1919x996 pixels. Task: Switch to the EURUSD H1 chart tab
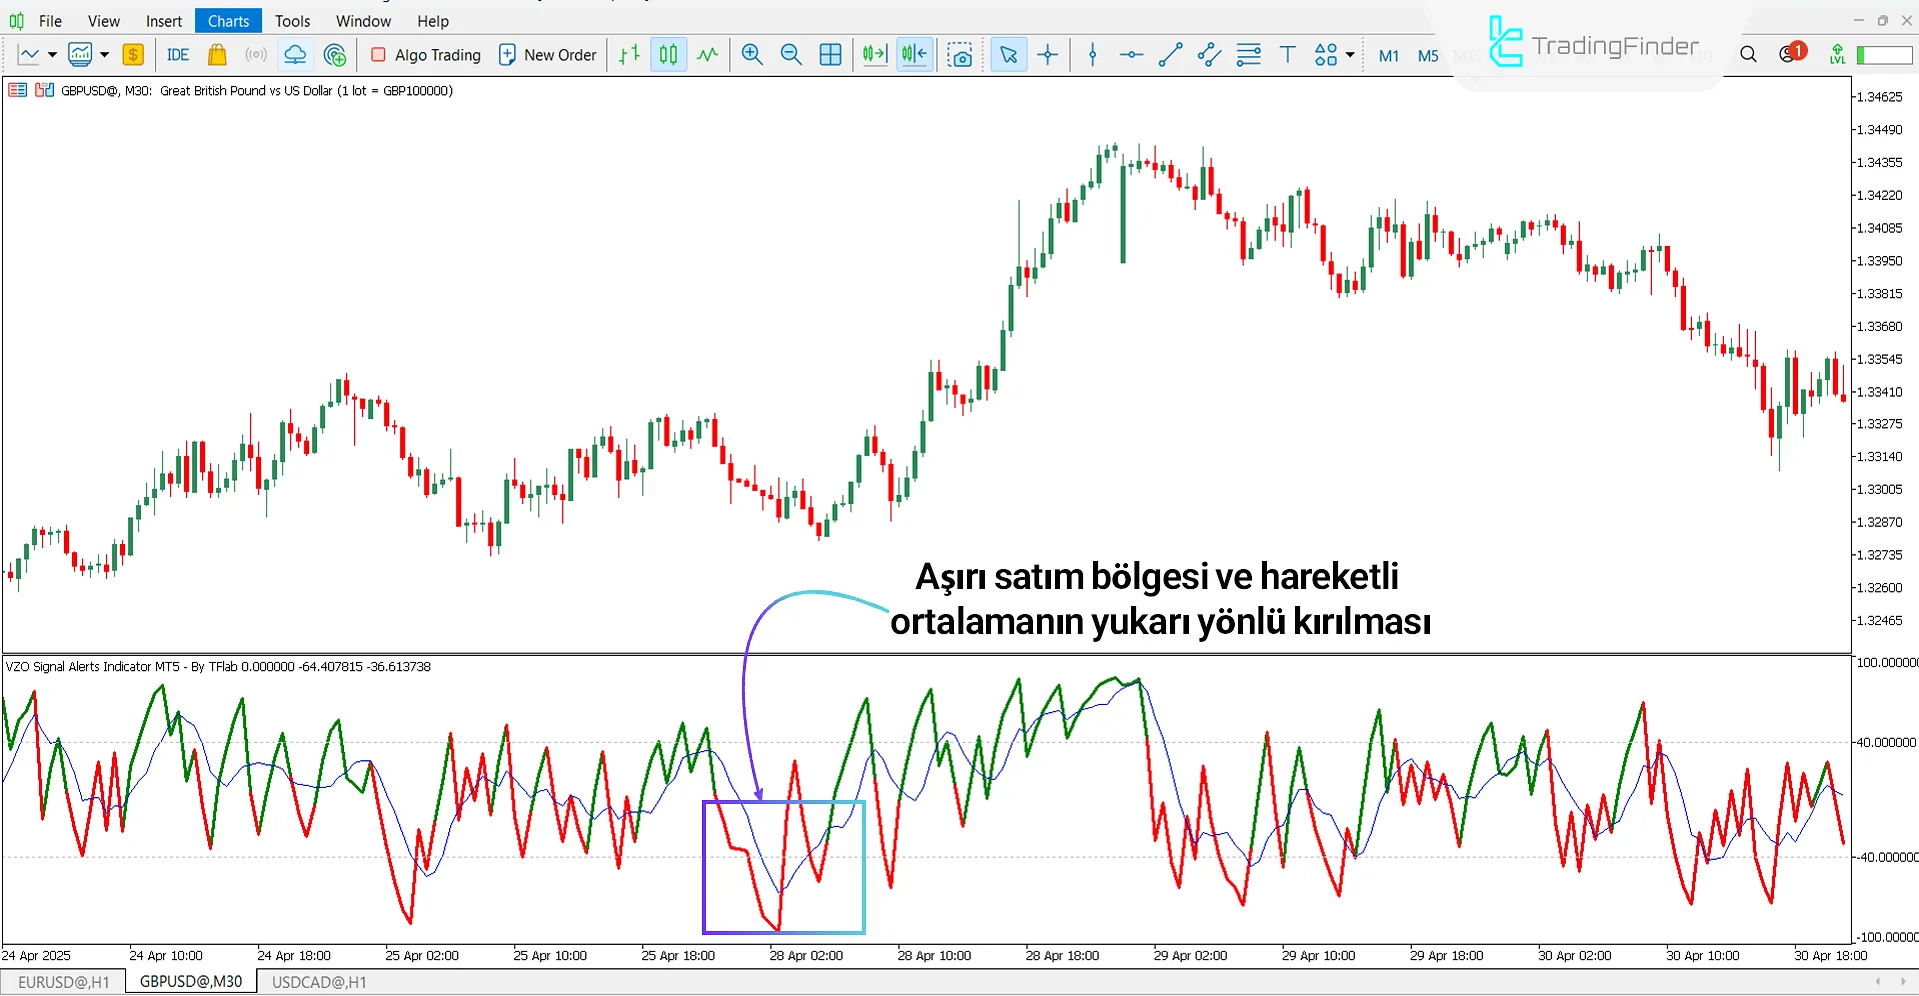tap(64, 981)
